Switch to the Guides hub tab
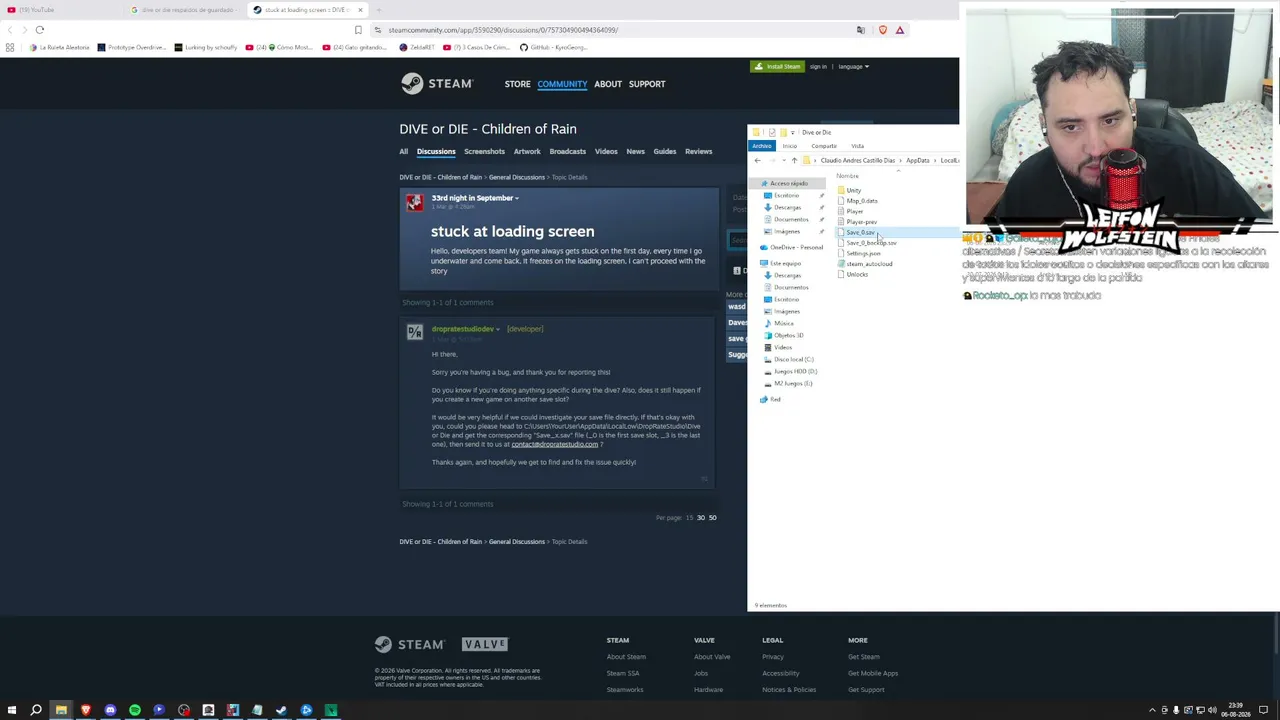Image resolution: width=1280 pixels, height=720 pixels. [665, 152]
